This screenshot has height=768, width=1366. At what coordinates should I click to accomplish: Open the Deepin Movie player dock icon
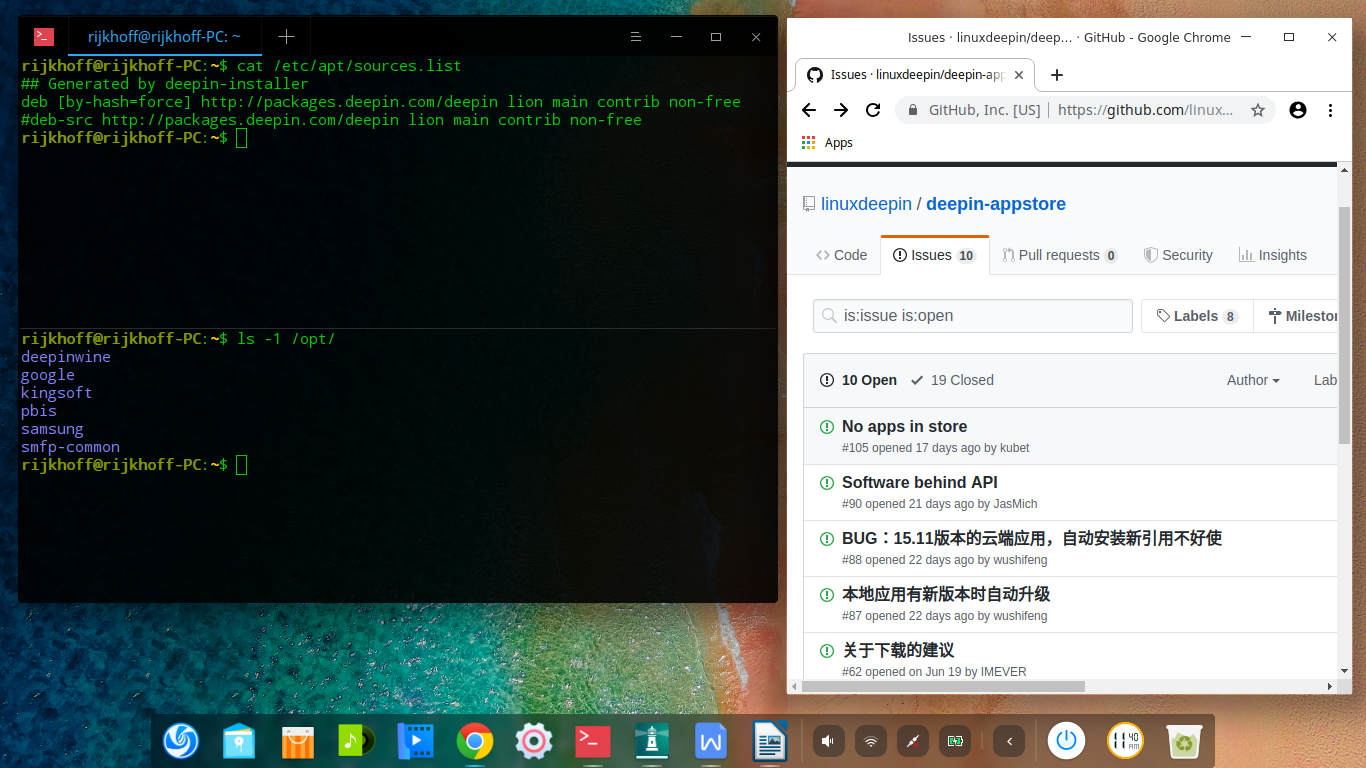coord(416,741)
